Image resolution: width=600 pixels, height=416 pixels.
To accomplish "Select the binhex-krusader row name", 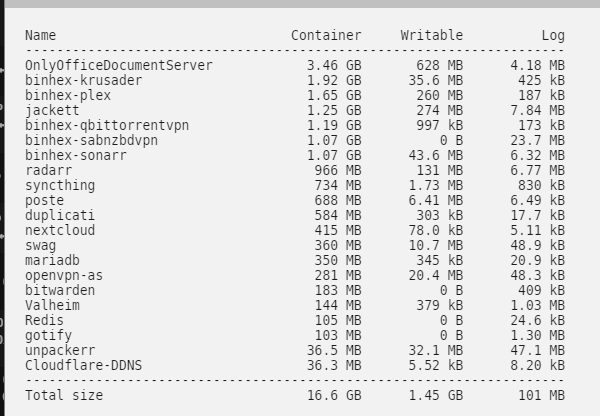I will click(x=83, y=80).
